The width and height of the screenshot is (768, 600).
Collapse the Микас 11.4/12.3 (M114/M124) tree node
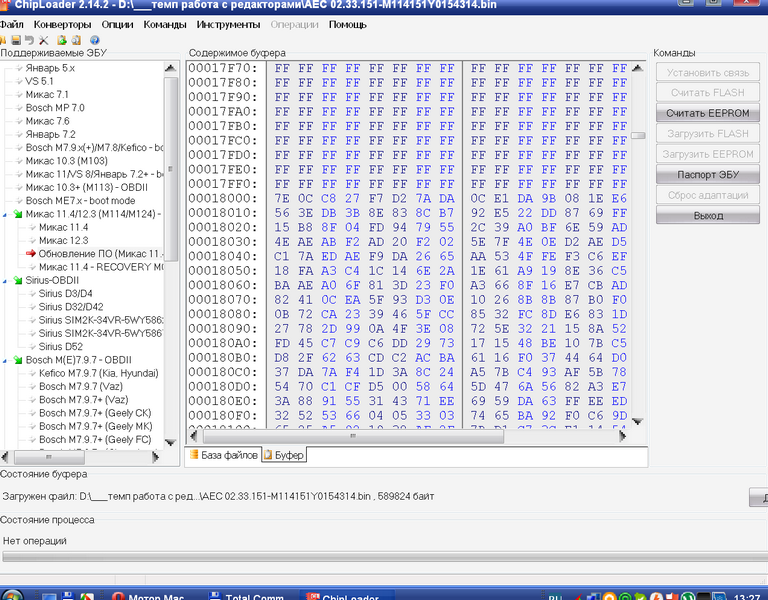point(6,214)
